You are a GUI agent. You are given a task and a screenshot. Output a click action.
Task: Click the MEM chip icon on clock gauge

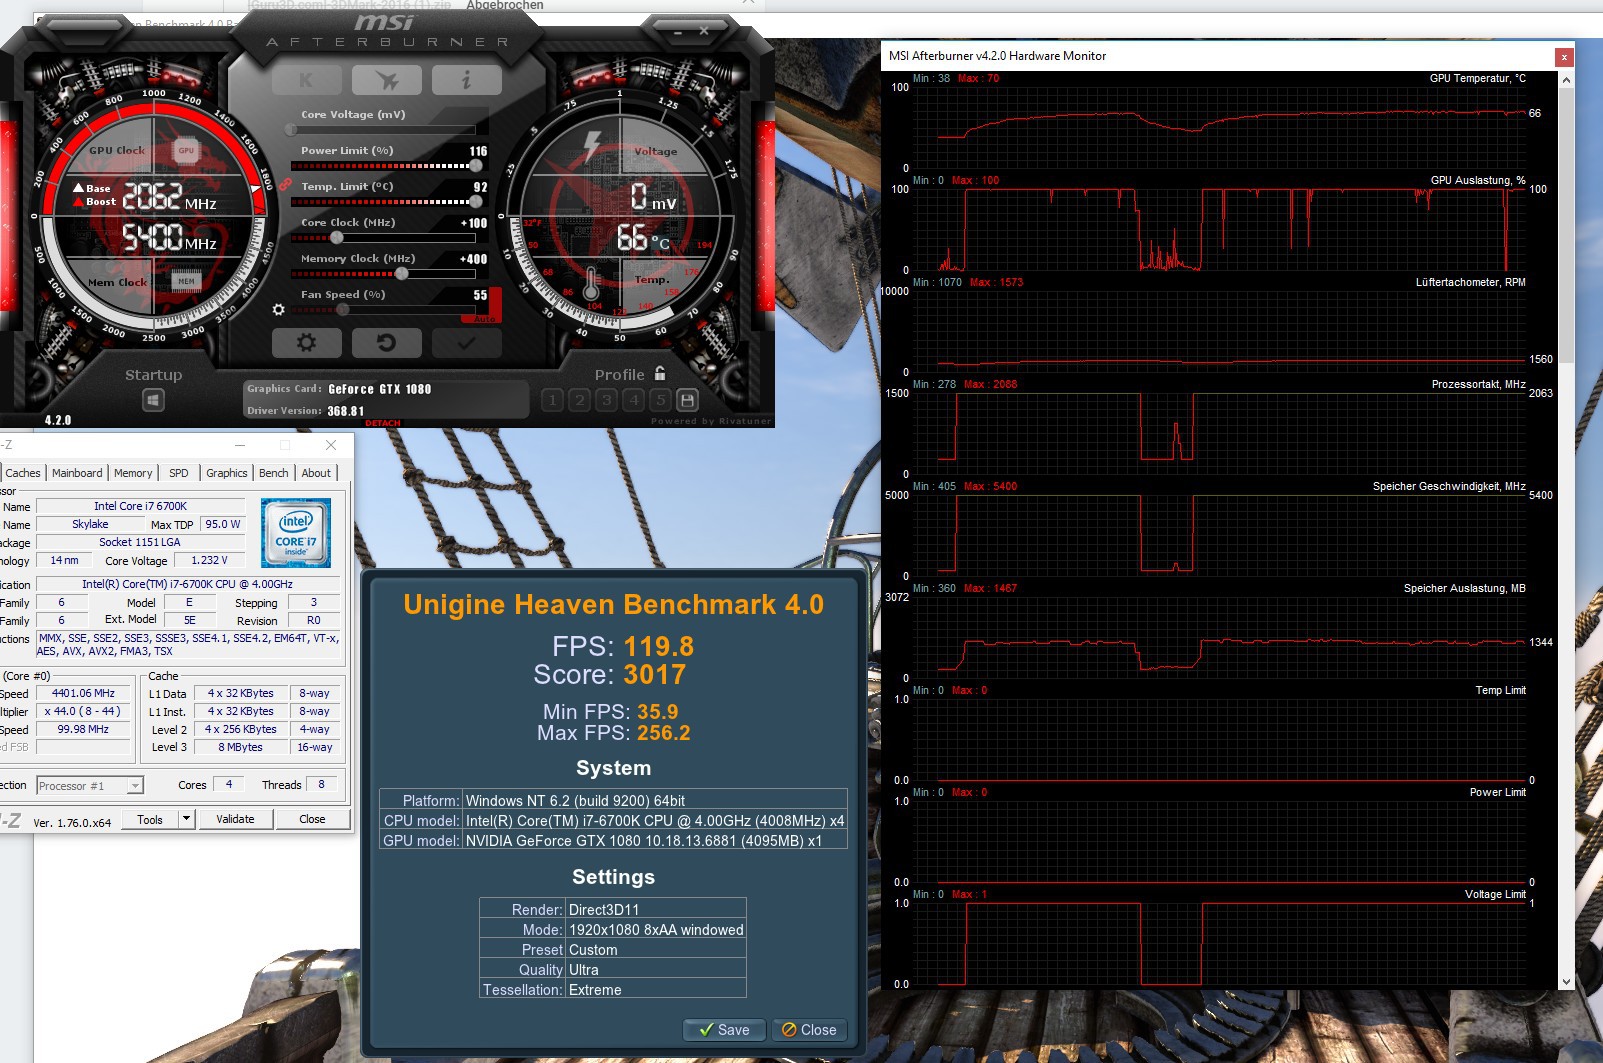click(x=186, y=281)
